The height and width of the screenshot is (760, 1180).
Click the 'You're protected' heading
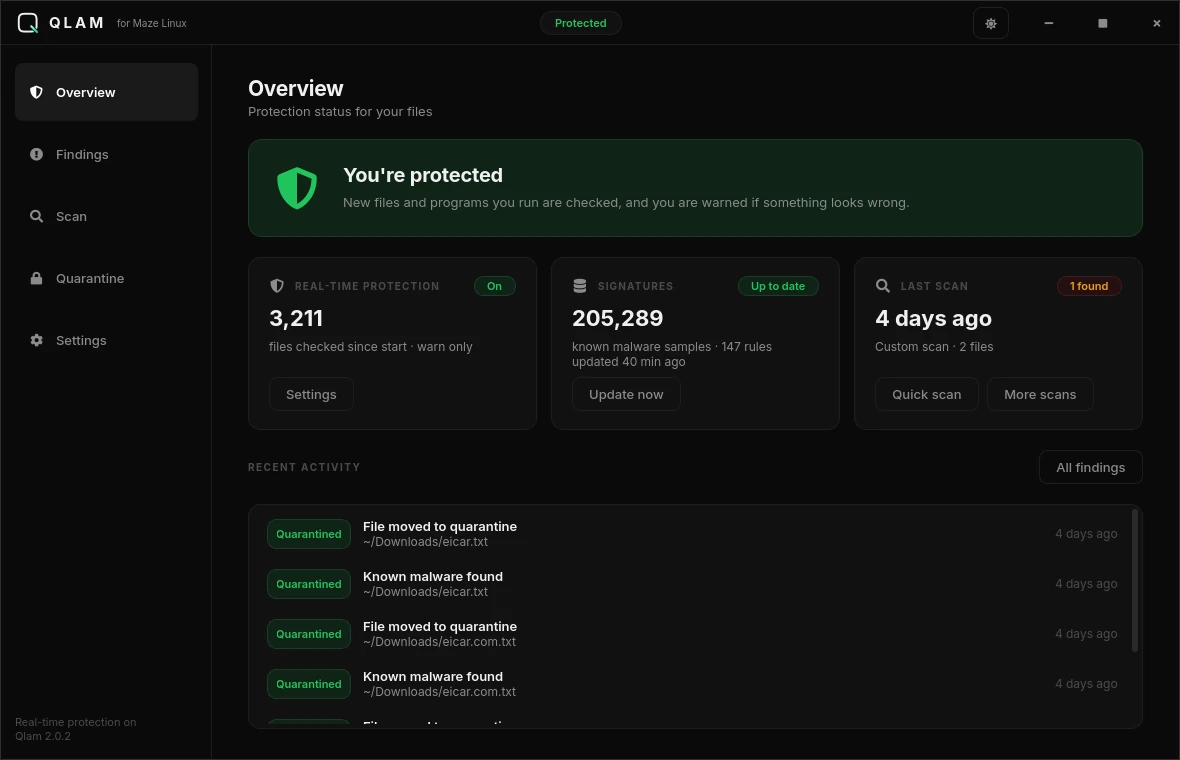click(423, 175)
